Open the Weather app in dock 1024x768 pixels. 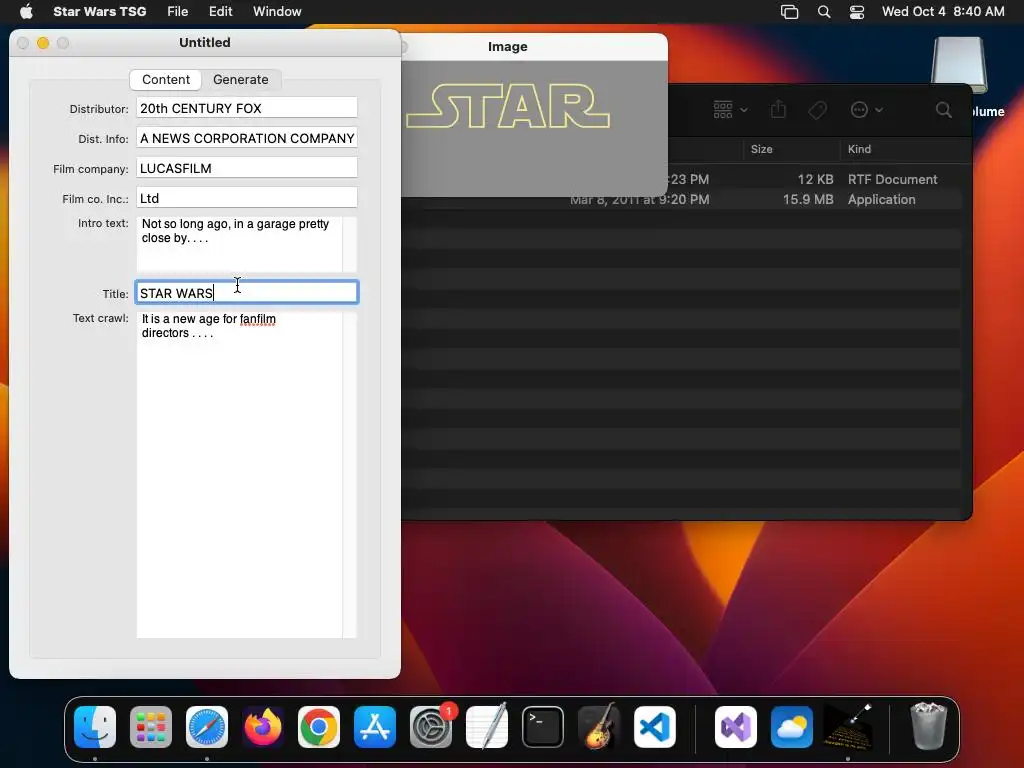tap(792, 727)
